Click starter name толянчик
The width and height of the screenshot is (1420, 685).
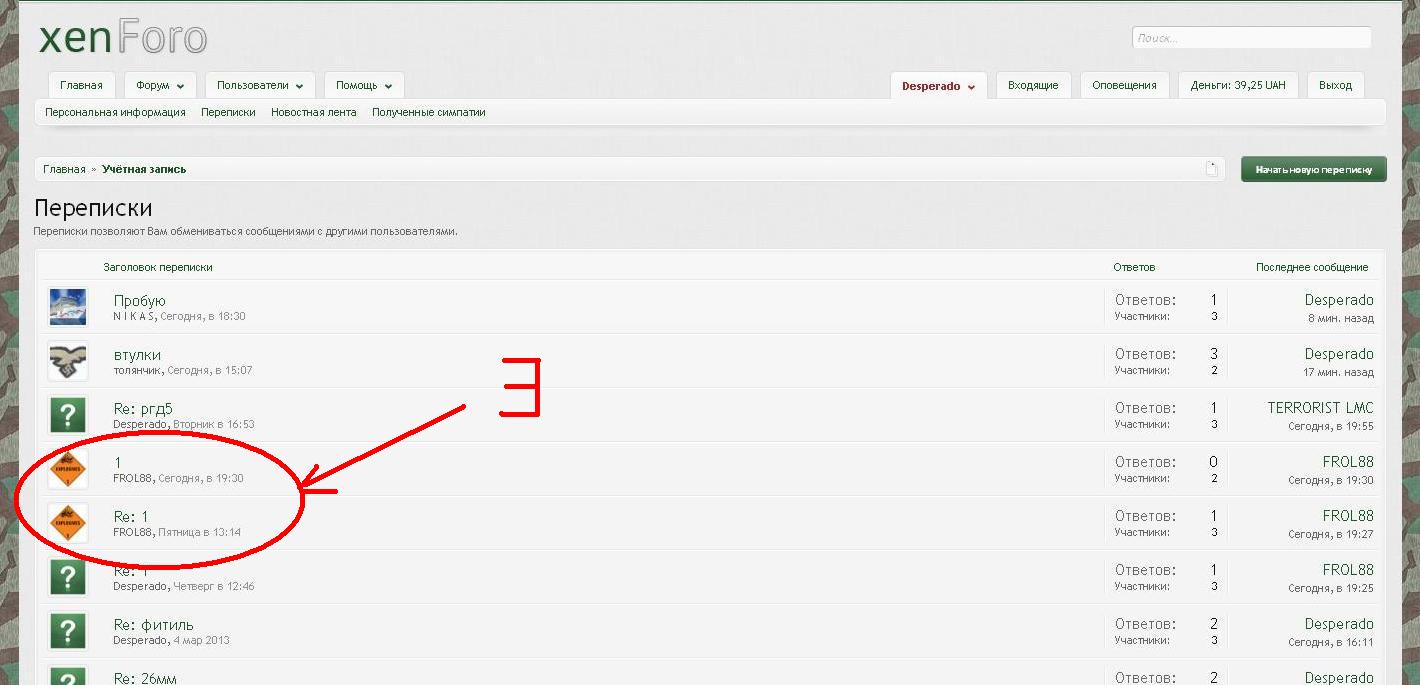point(137,370)
